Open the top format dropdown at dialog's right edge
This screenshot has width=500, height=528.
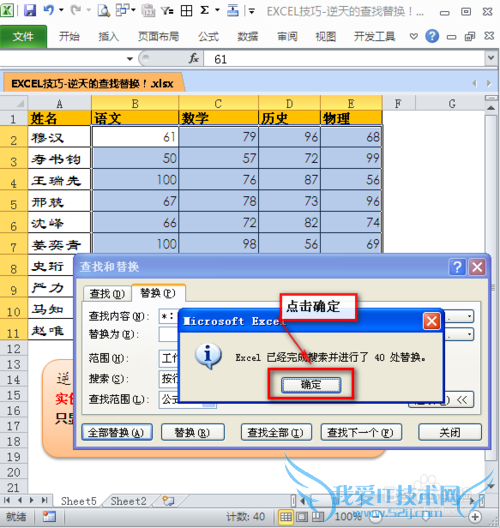point(469,316)
